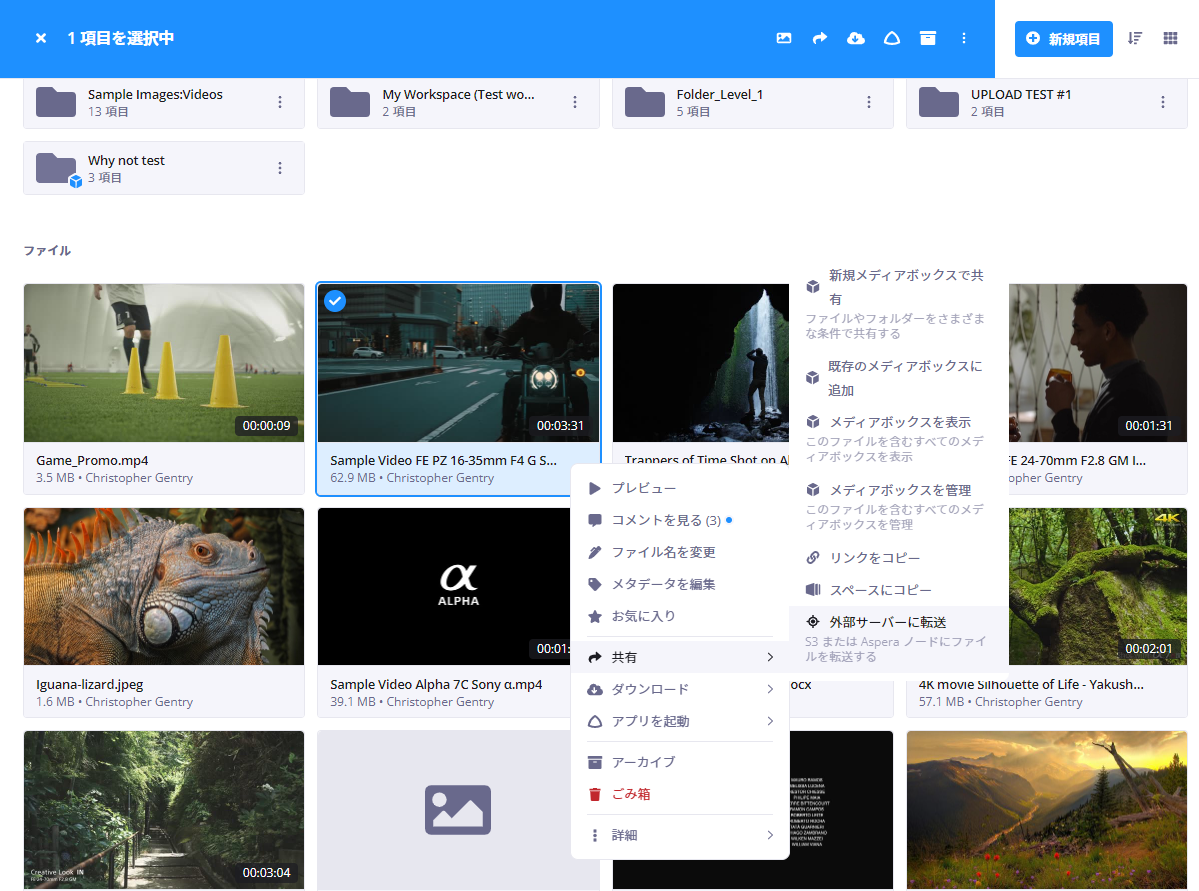
Task: Open options menu for Why not test folder
Action: (x=280, y=168)
